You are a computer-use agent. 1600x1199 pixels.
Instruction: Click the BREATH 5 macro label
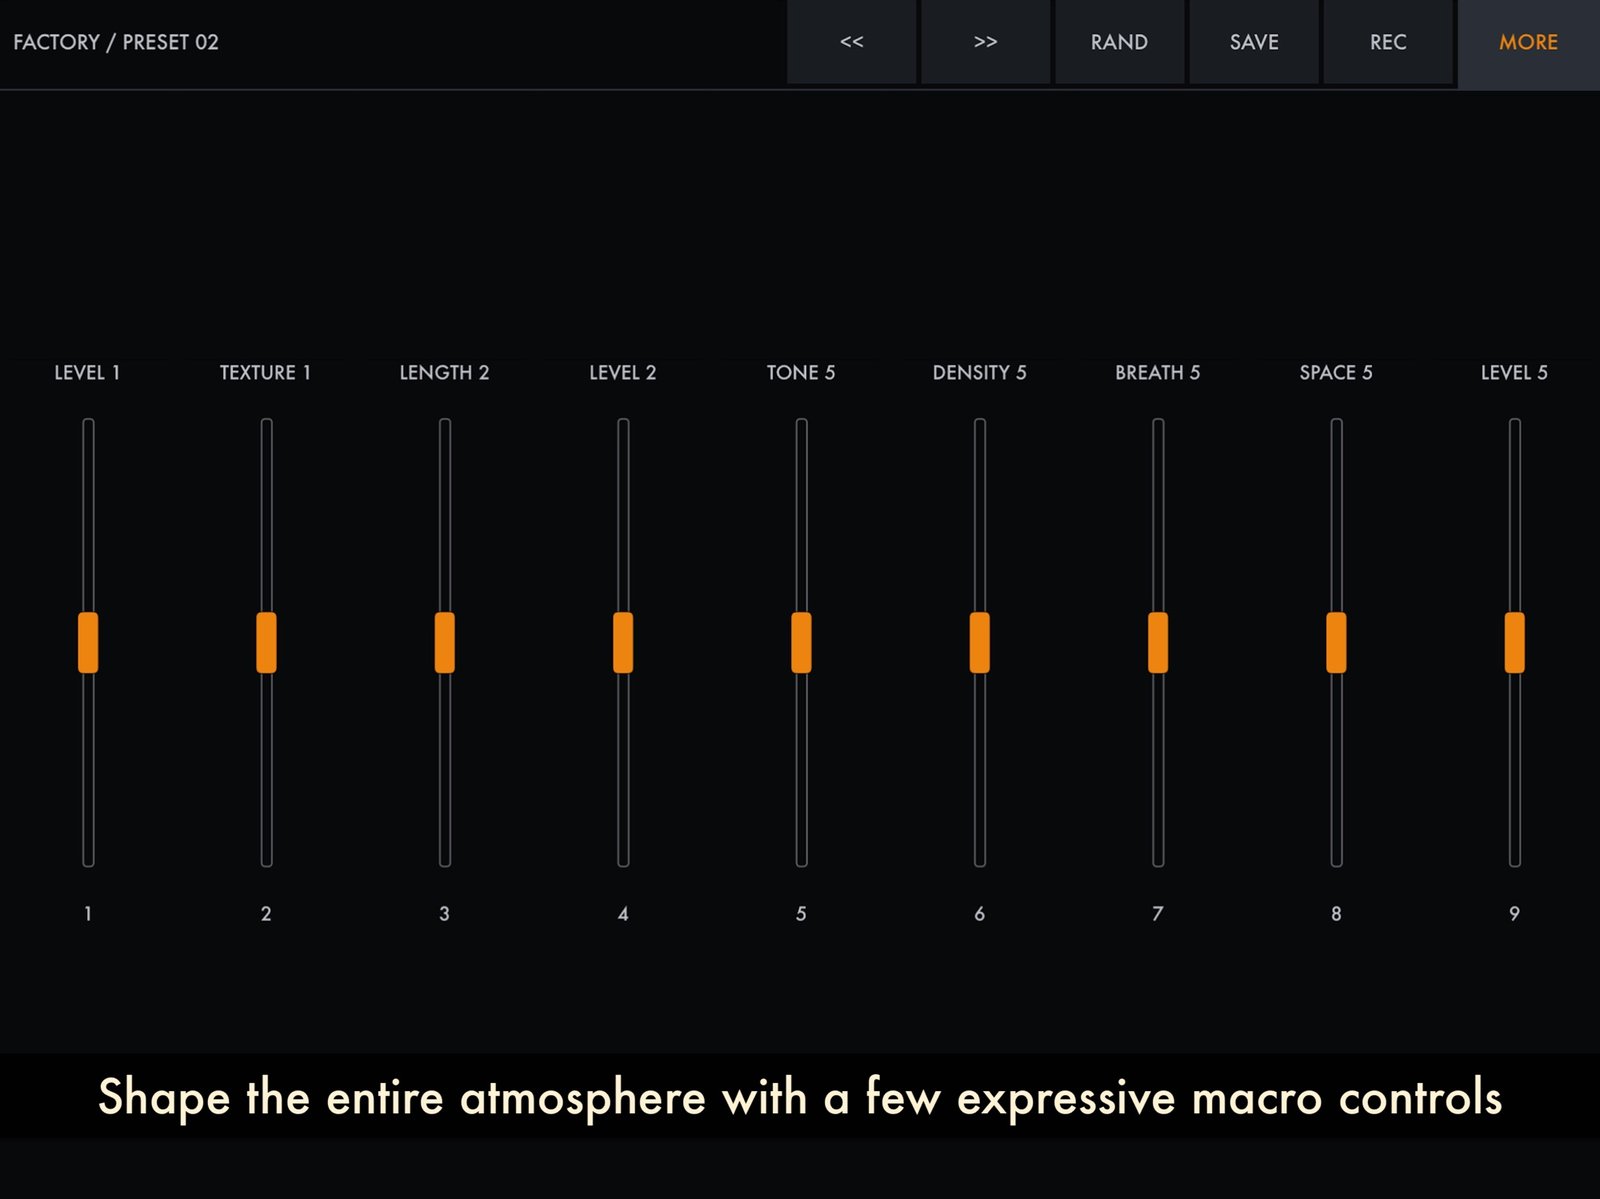1157,372
